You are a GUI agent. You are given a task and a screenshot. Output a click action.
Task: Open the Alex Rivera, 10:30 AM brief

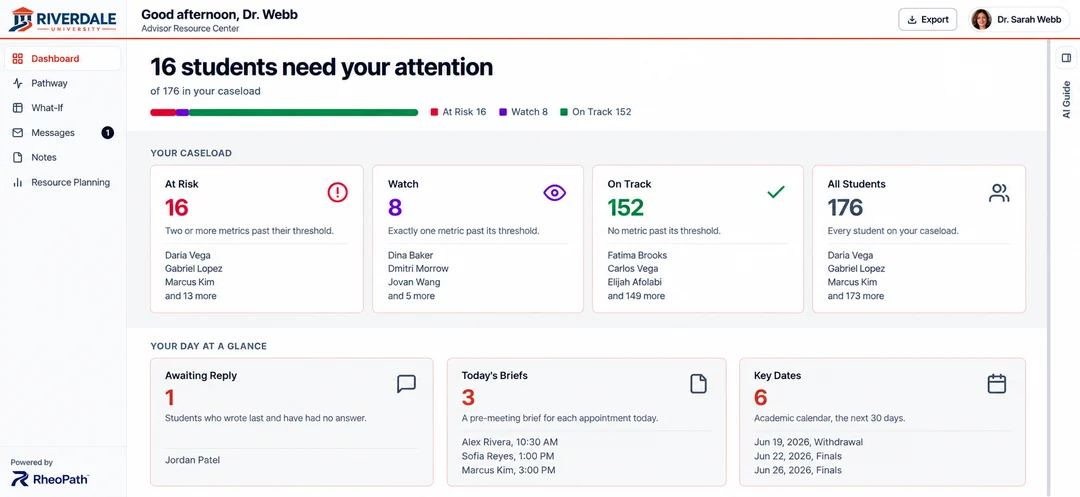click(510, 442)
